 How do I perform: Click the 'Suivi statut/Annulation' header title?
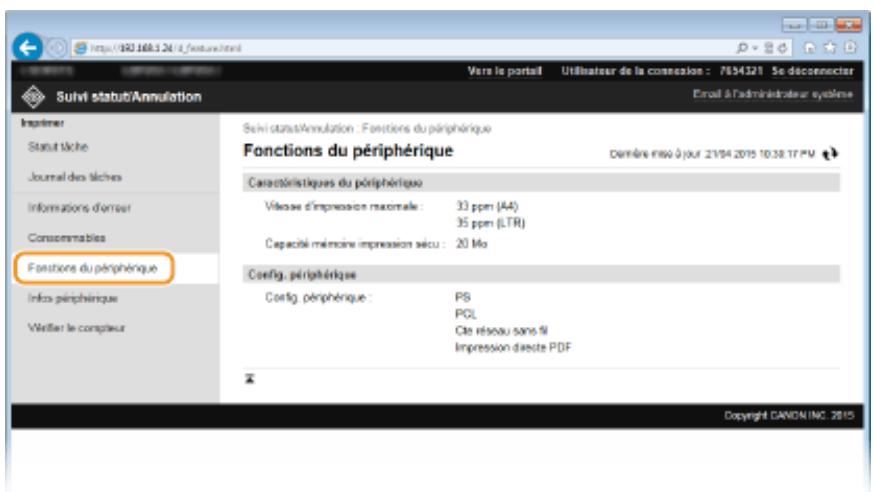tap(129, 97)
